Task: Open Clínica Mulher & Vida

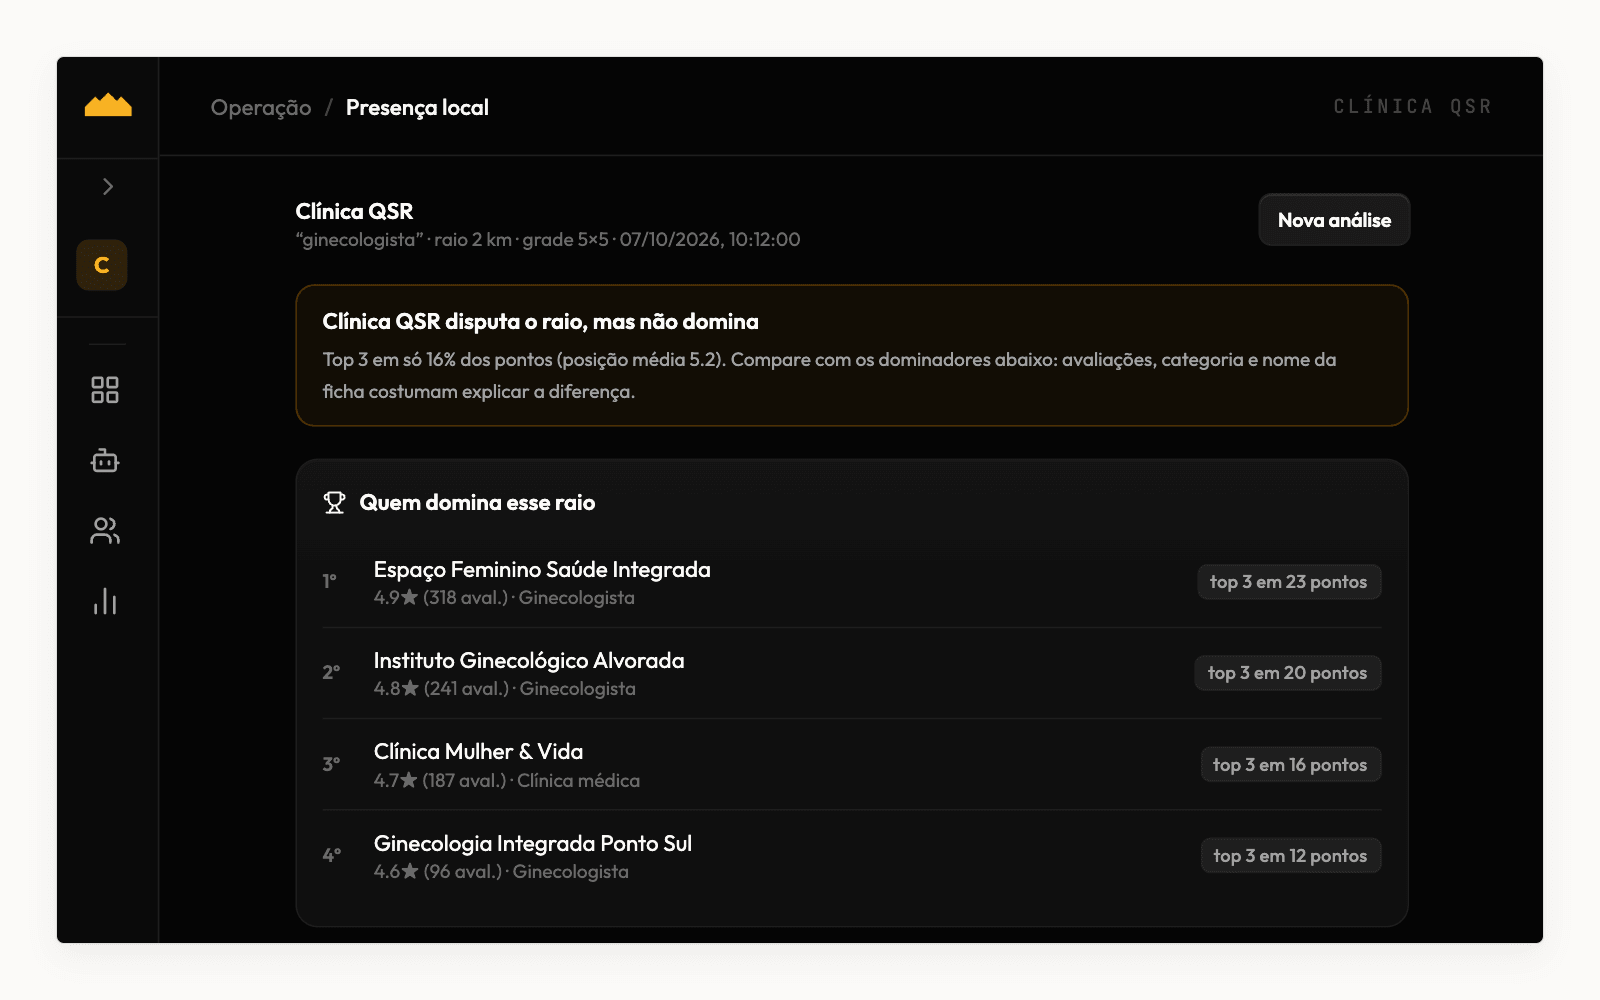Action: point(478,752)
